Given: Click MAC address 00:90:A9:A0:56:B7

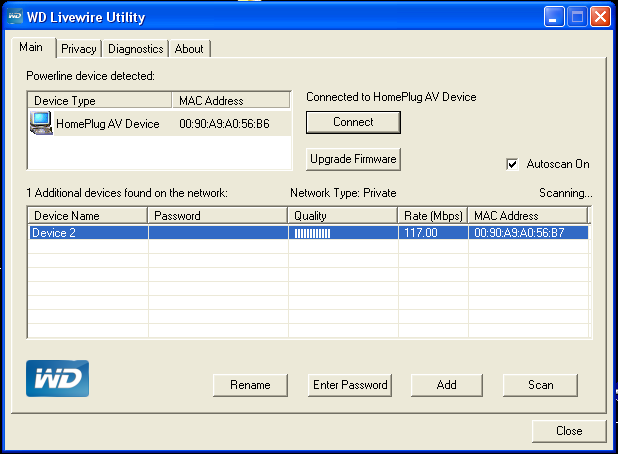Looking at the screenshot, I should click(x=519, y=233).
